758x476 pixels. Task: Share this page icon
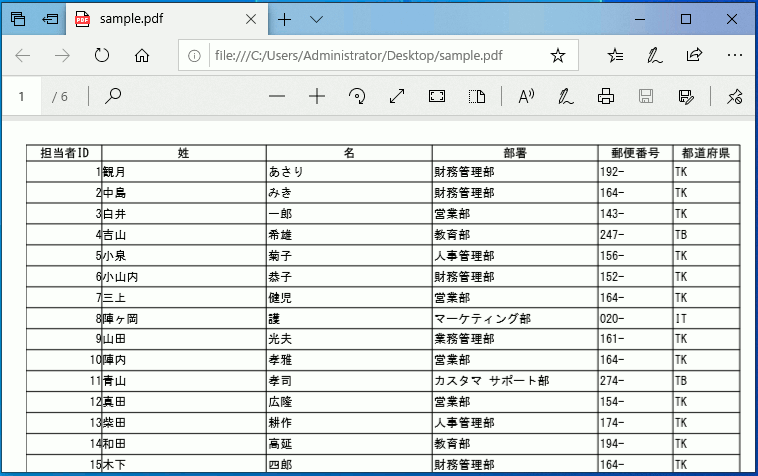click(x=694, y=55)
